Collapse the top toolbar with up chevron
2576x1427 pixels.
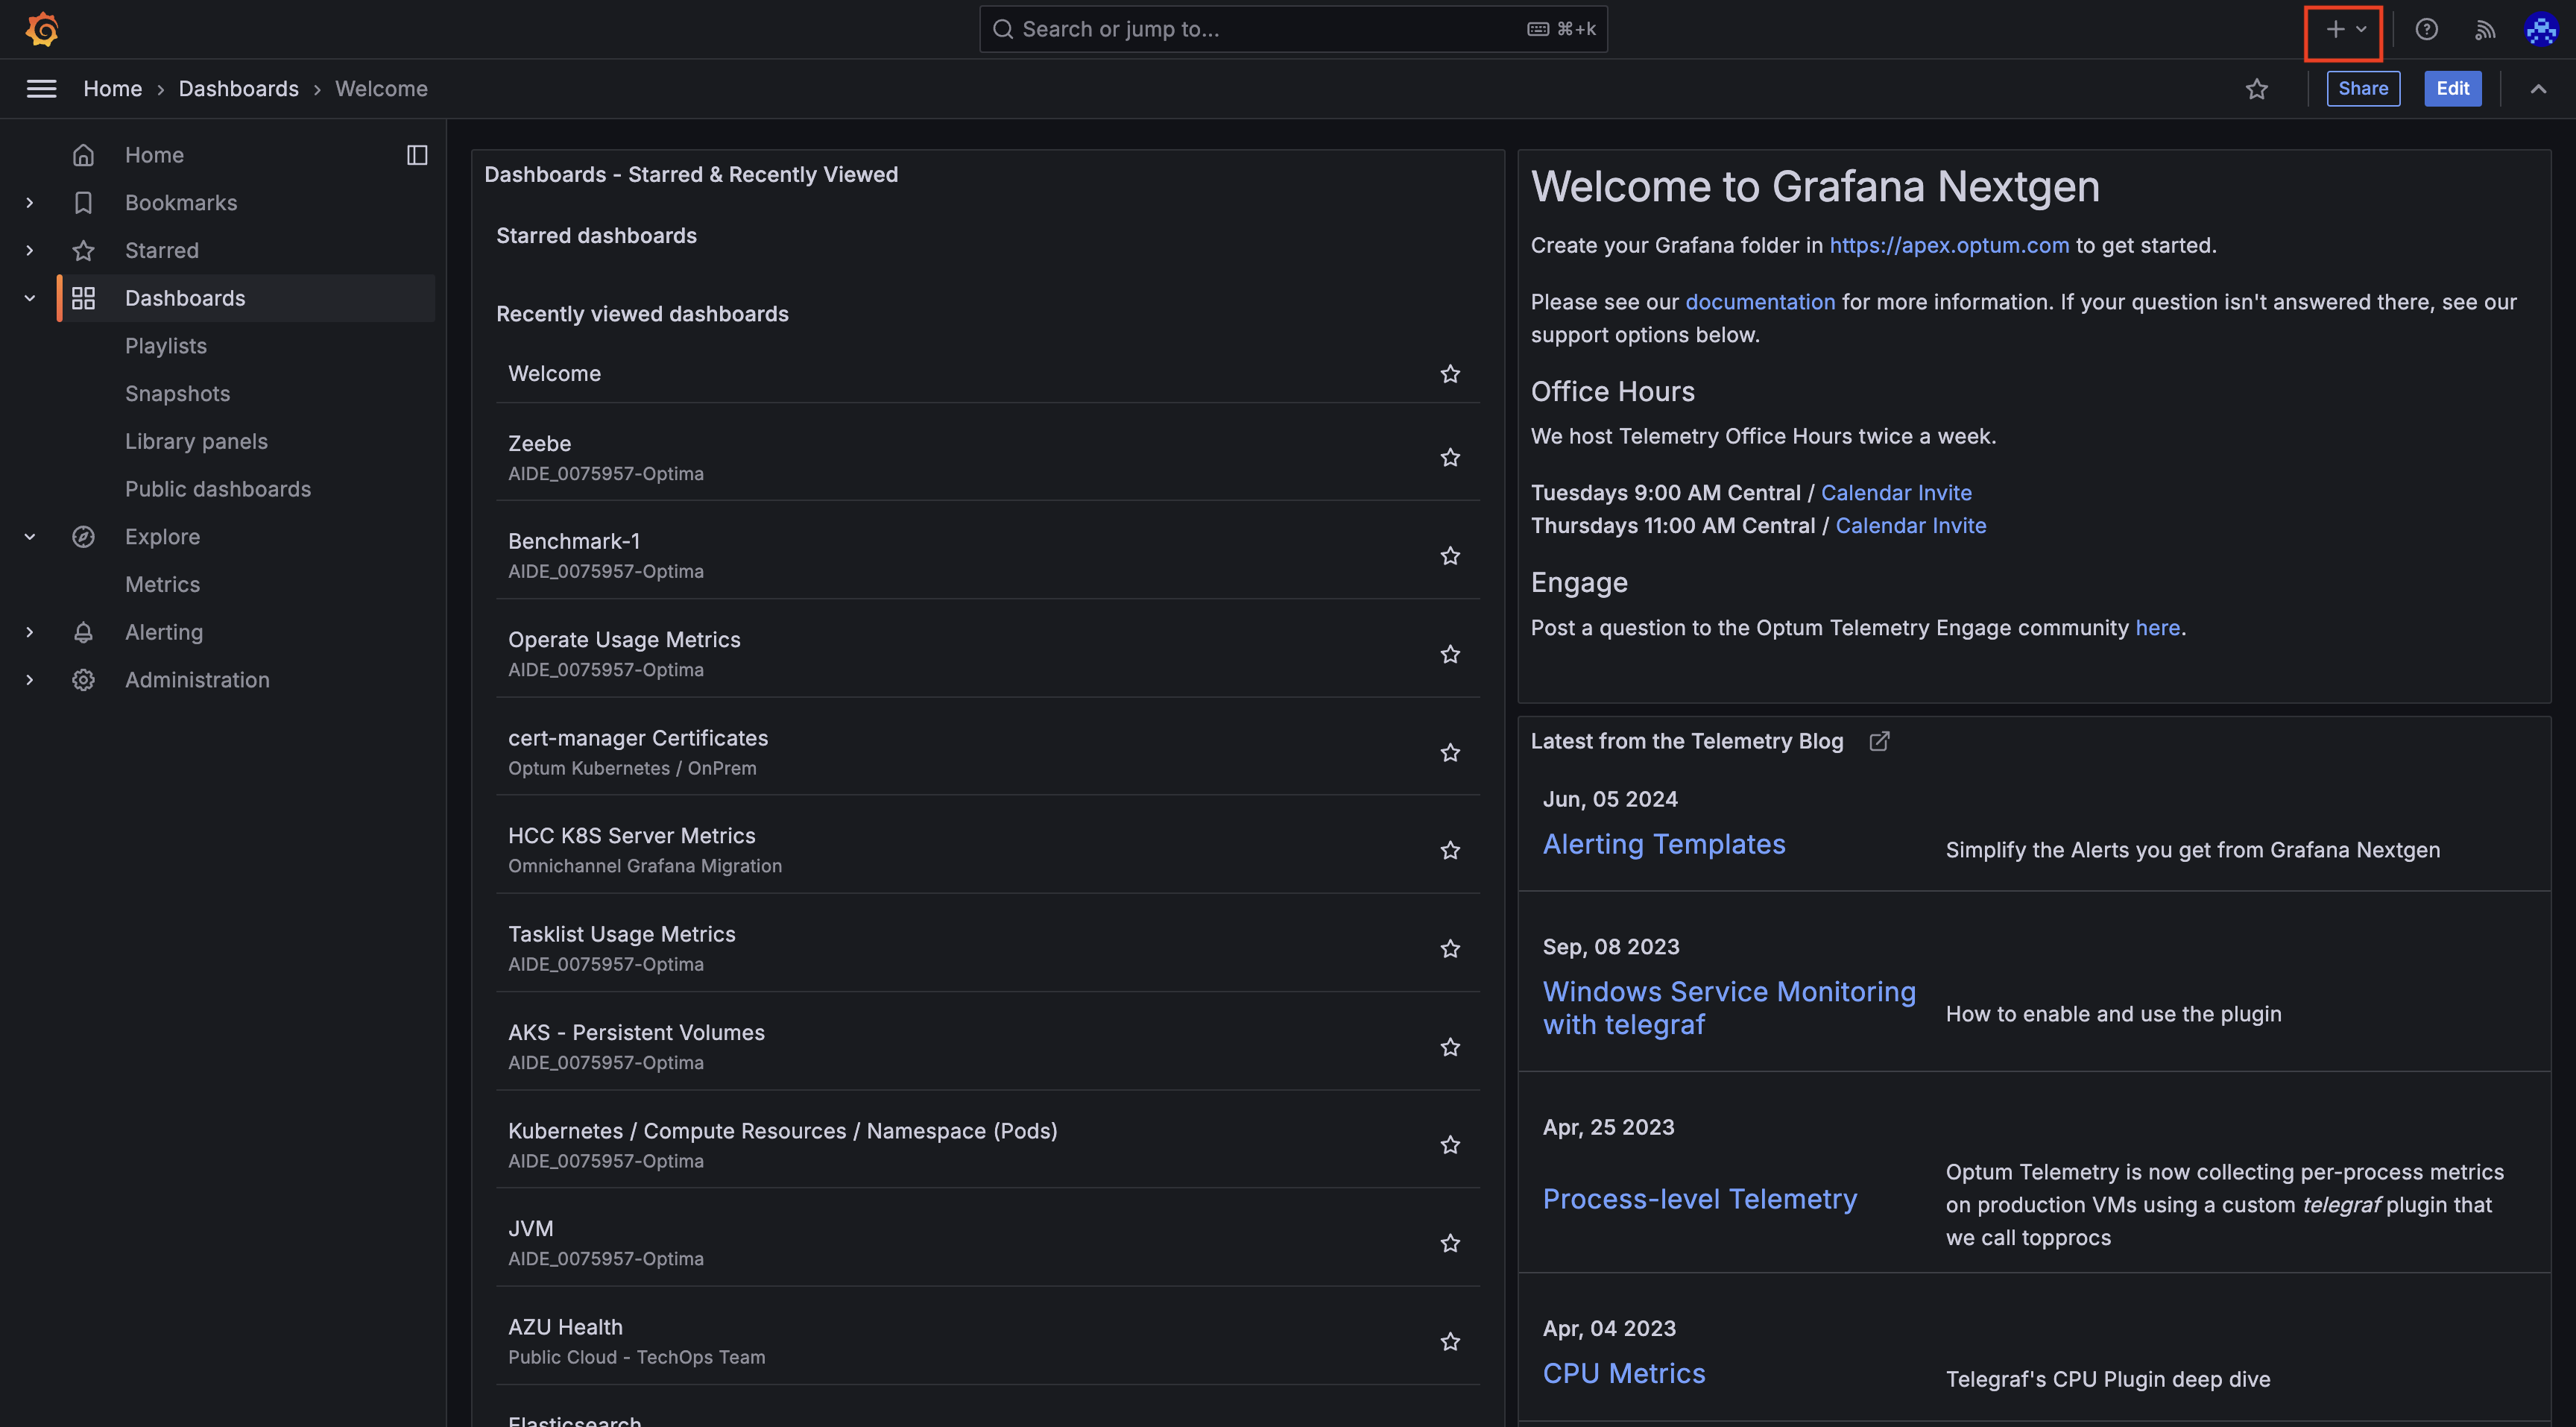(2537, 89)
